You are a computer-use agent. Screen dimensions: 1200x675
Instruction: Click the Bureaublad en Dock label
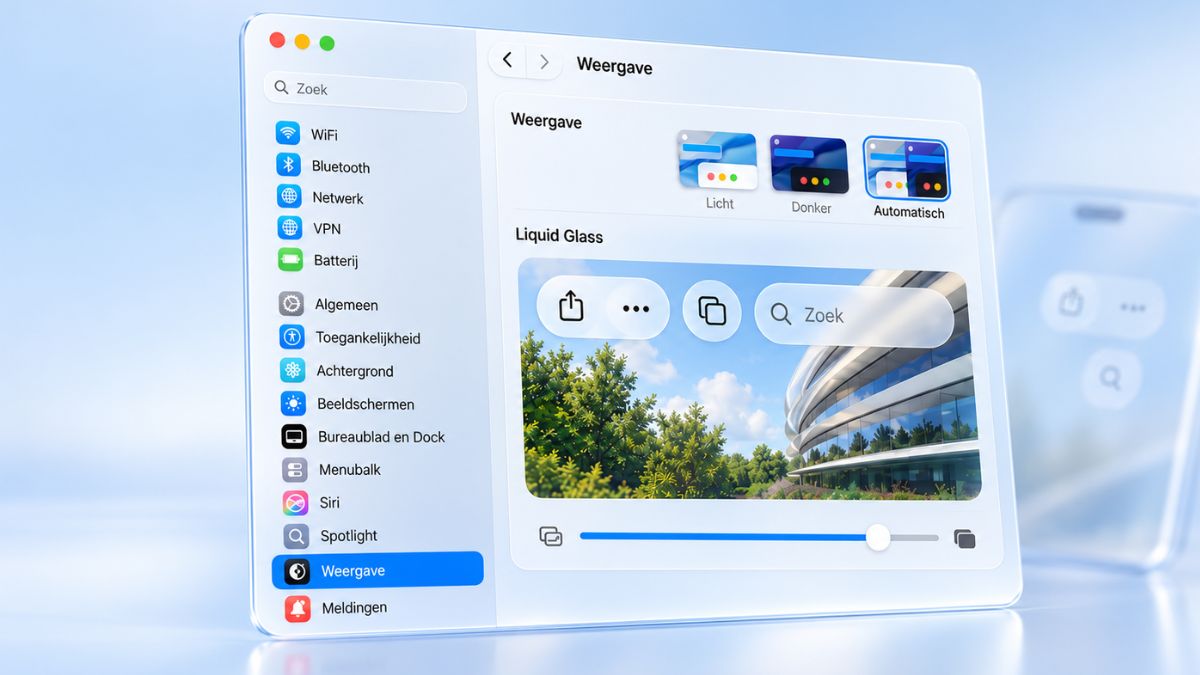381,437
